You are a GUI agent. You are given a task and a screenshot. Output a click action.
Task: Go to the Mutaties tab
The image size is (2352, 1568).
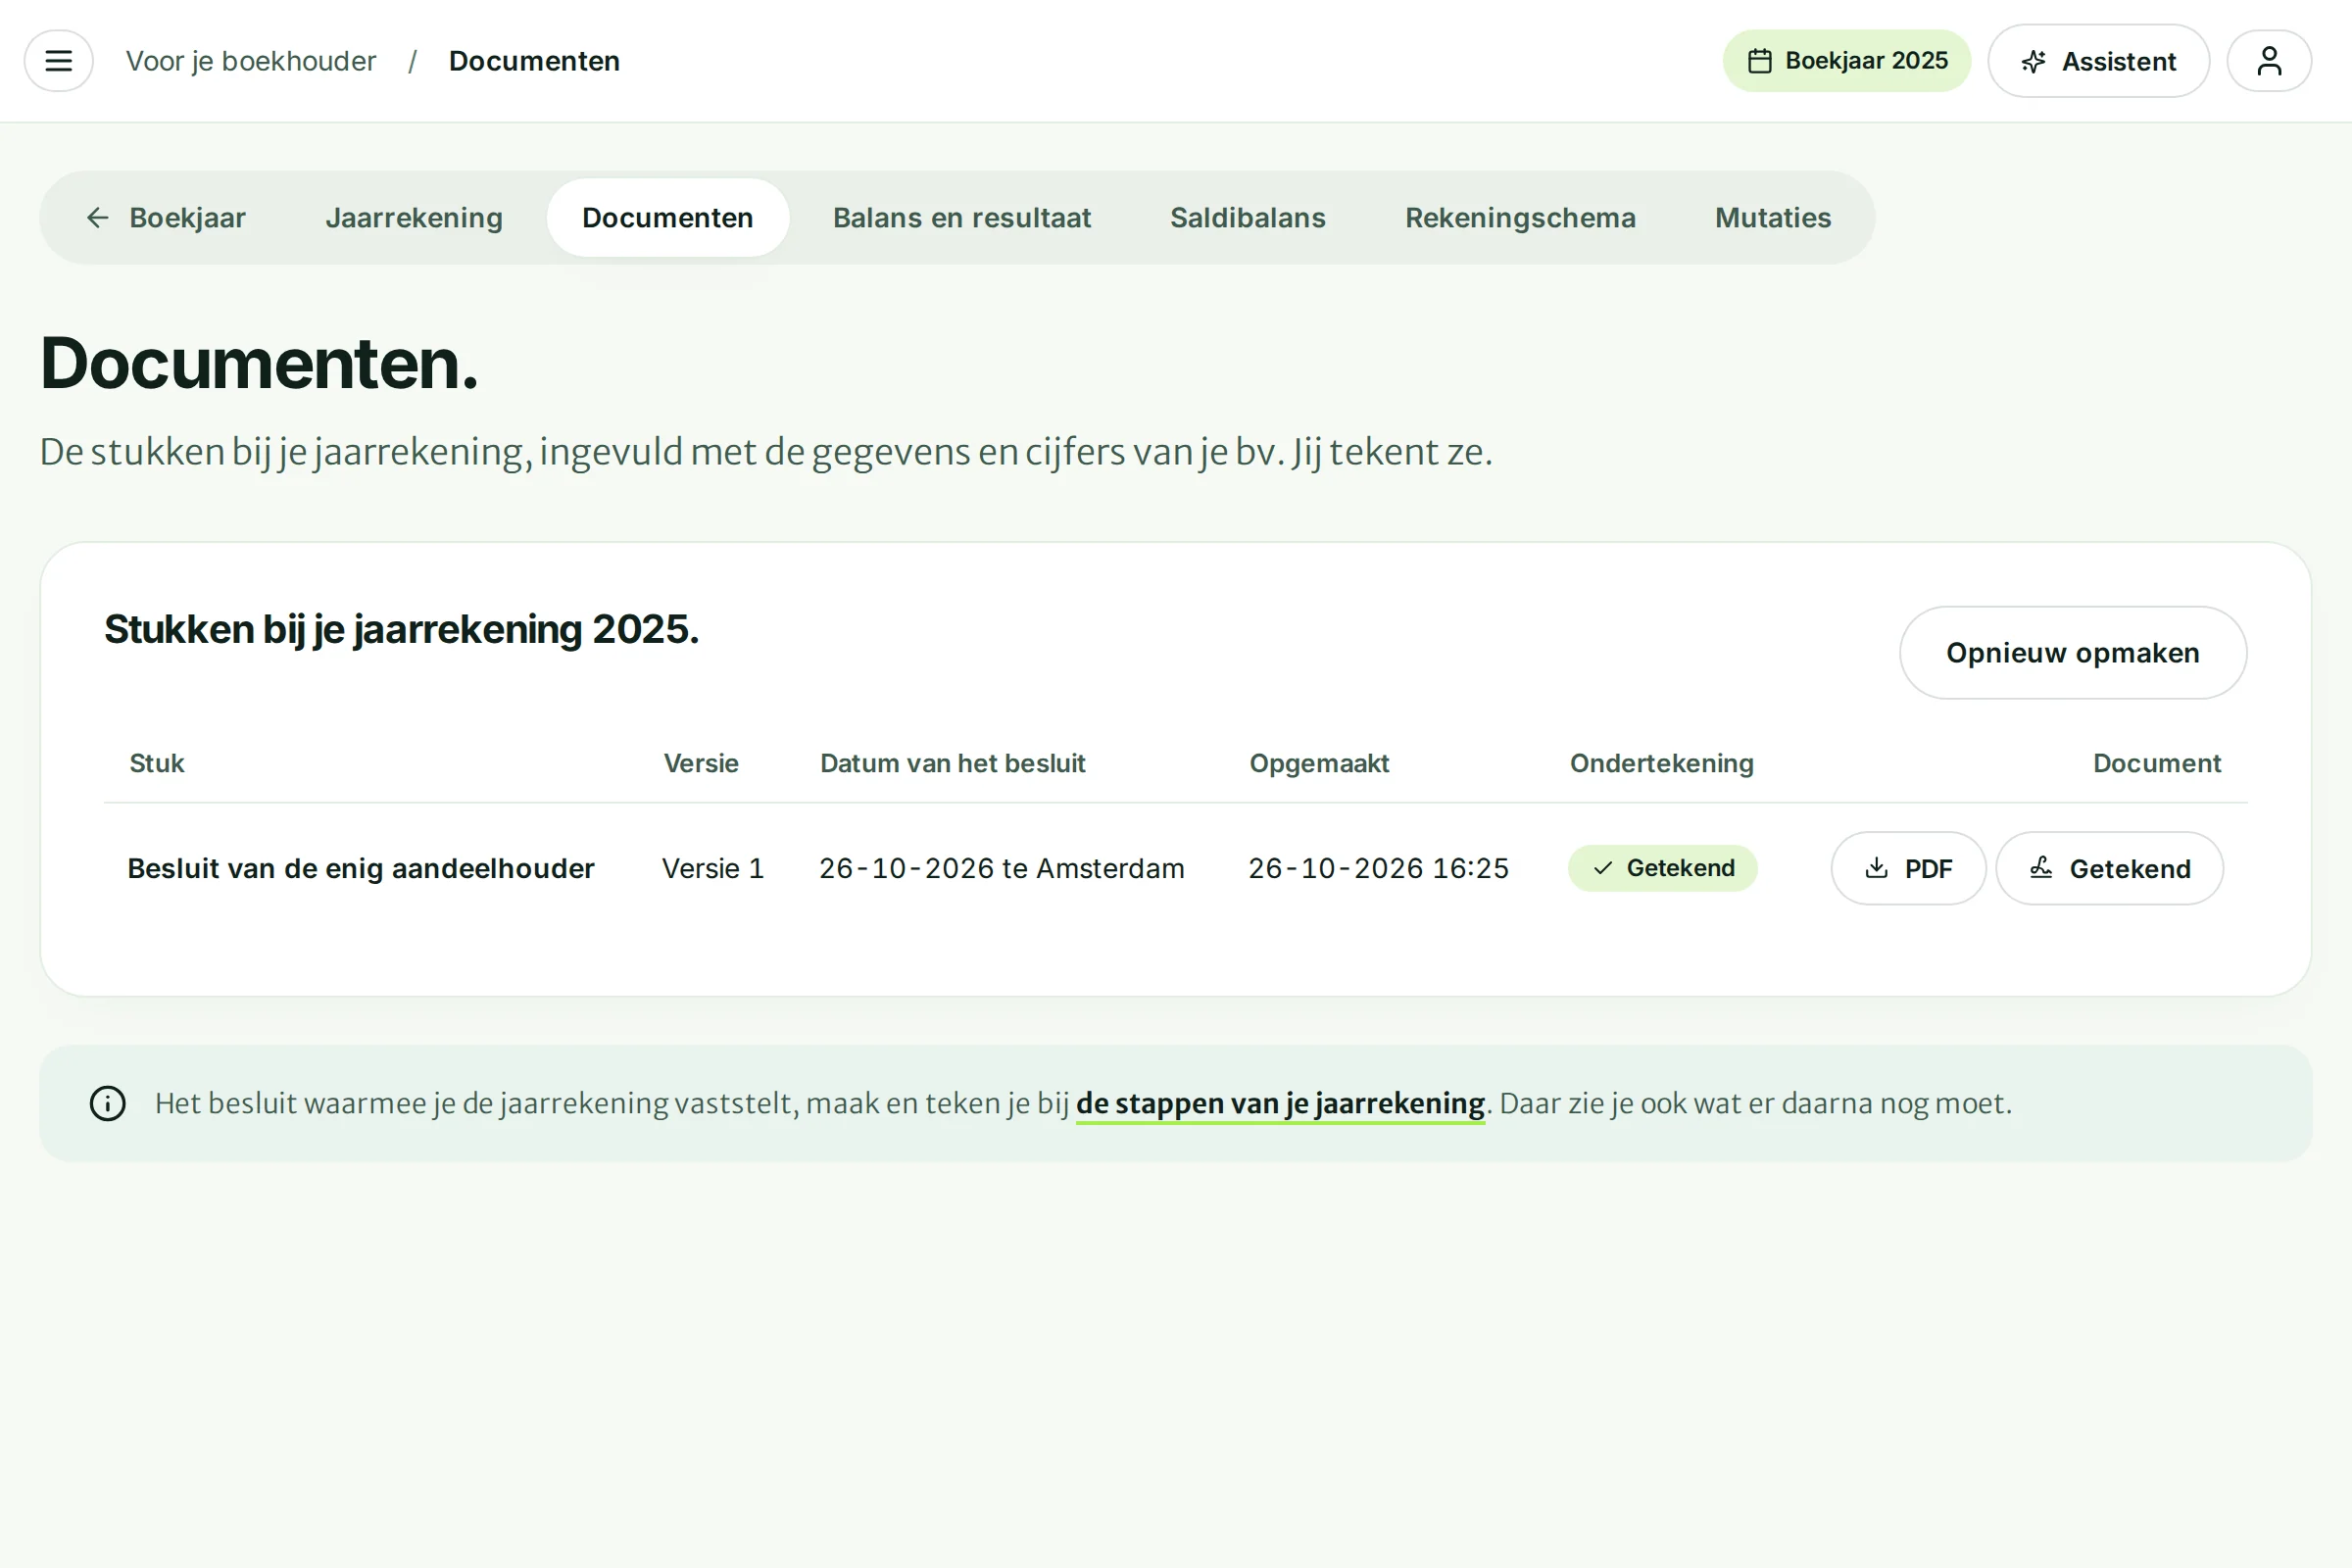1773,218
